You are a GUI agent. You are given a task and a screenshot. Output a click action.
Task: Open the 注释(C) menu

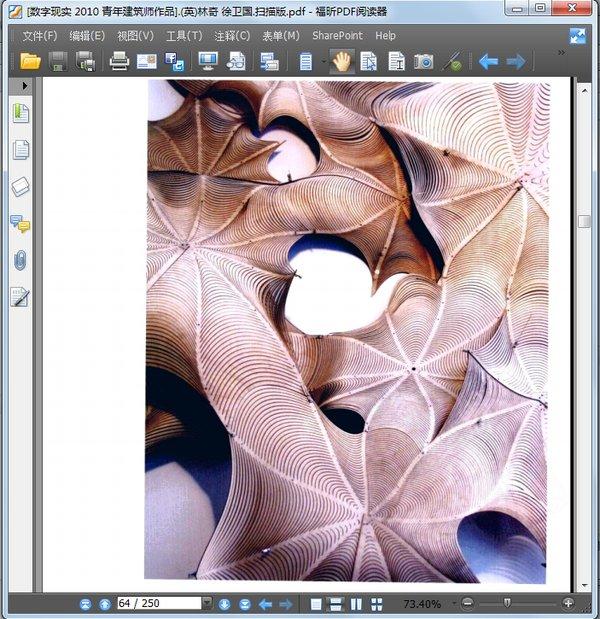(x=232, y=36)
